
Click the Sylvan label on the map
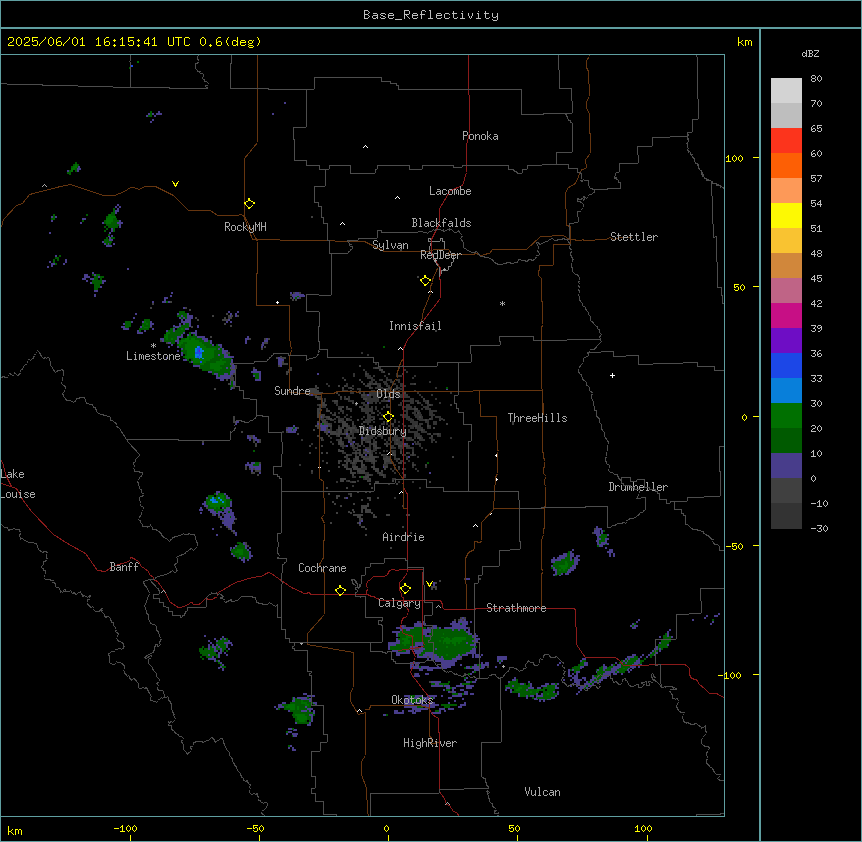coord(390,245)
